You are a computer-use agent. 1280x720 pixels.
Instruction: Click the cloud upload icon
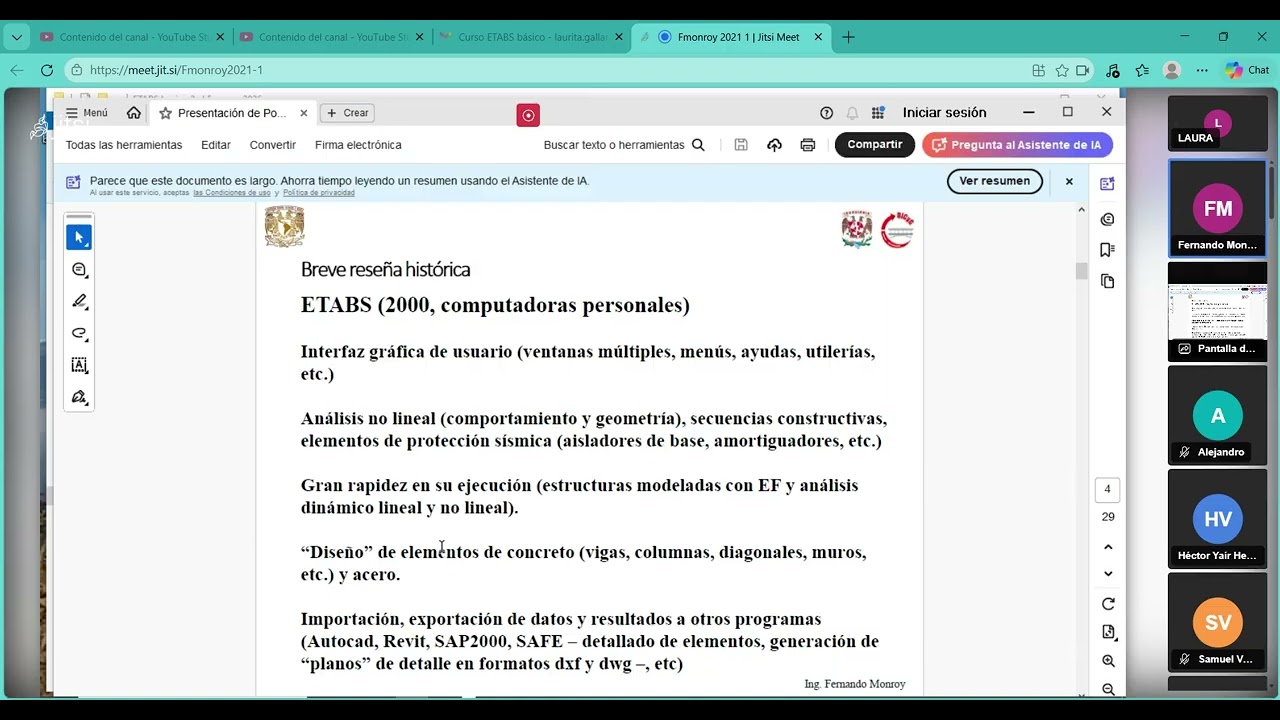tap(774, 145)
